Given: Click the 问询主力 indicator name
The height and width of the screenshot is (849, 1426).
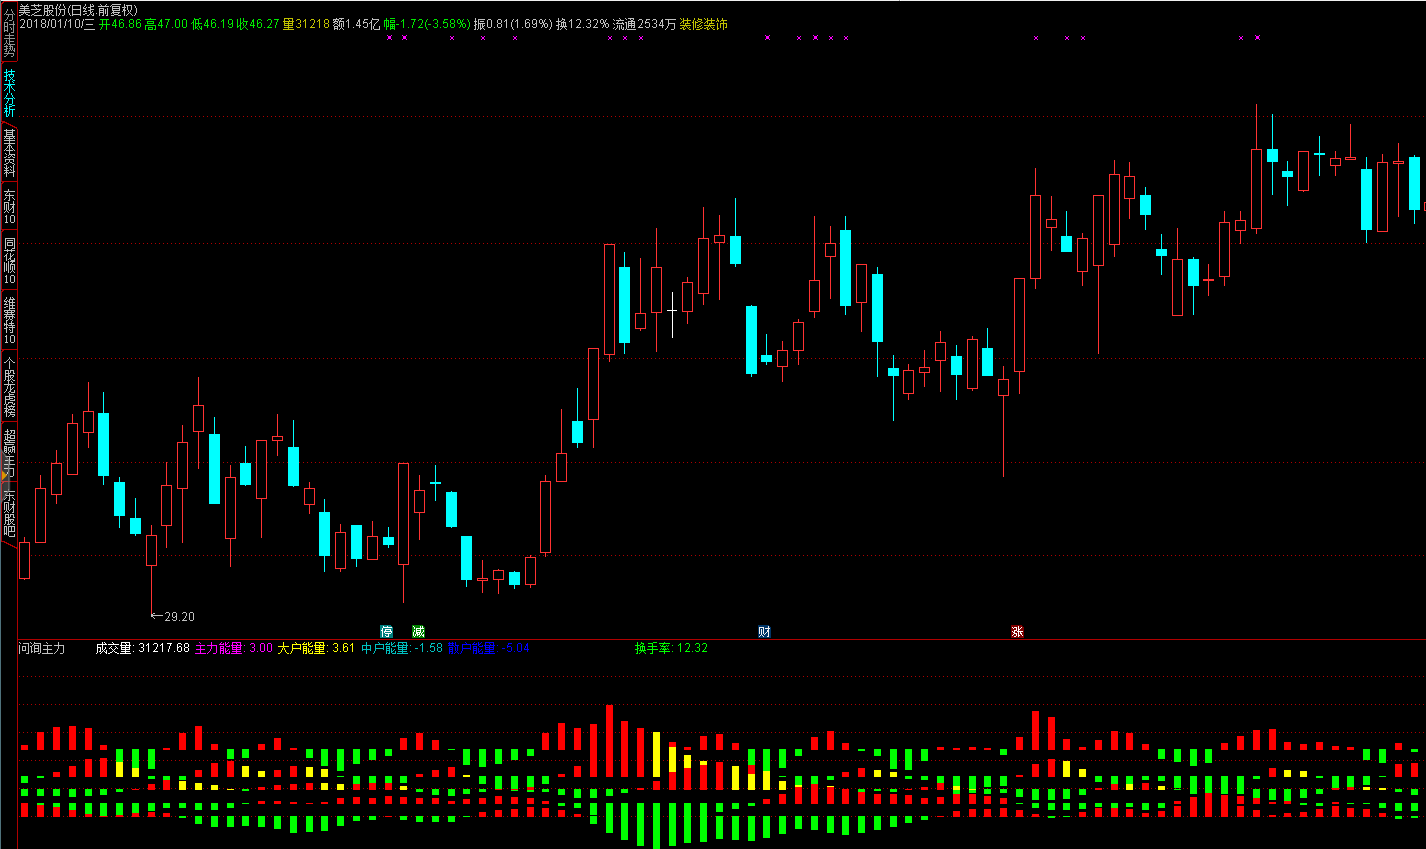Looking at the screenshot, I should pos(42,648).
